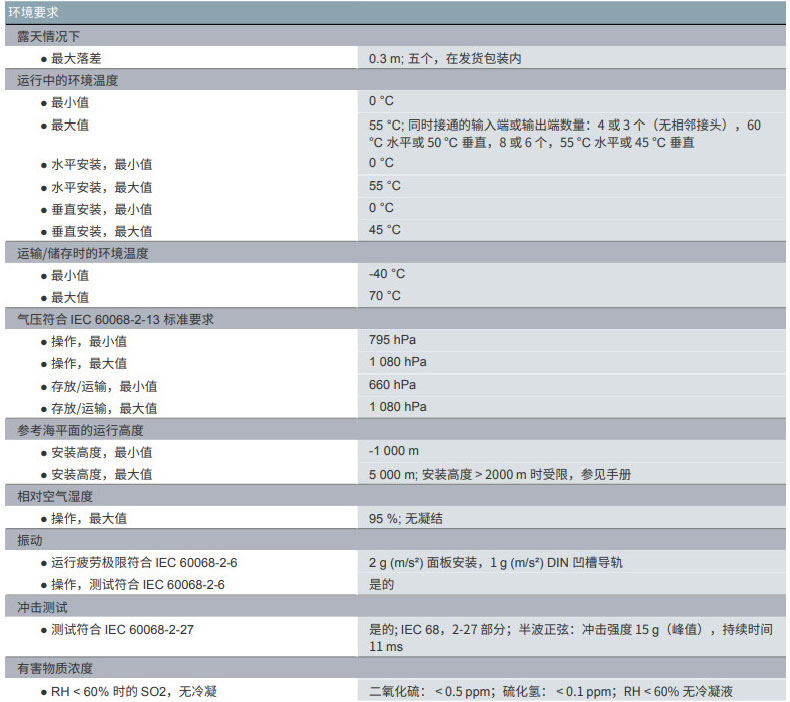This screenshot has width=790, height=702.
Task: Select the 冲击测试 section header
Action: coord(42,607)
